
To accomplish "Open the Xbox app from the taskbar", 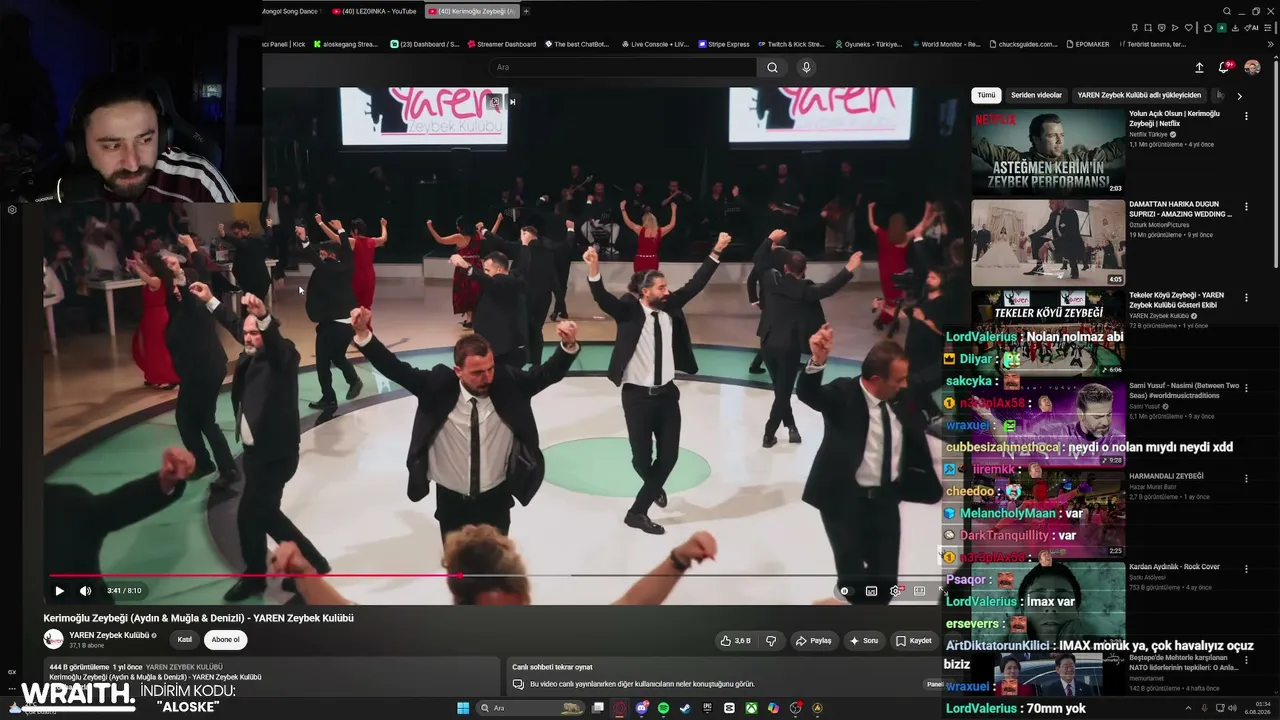I will [751, 708].
